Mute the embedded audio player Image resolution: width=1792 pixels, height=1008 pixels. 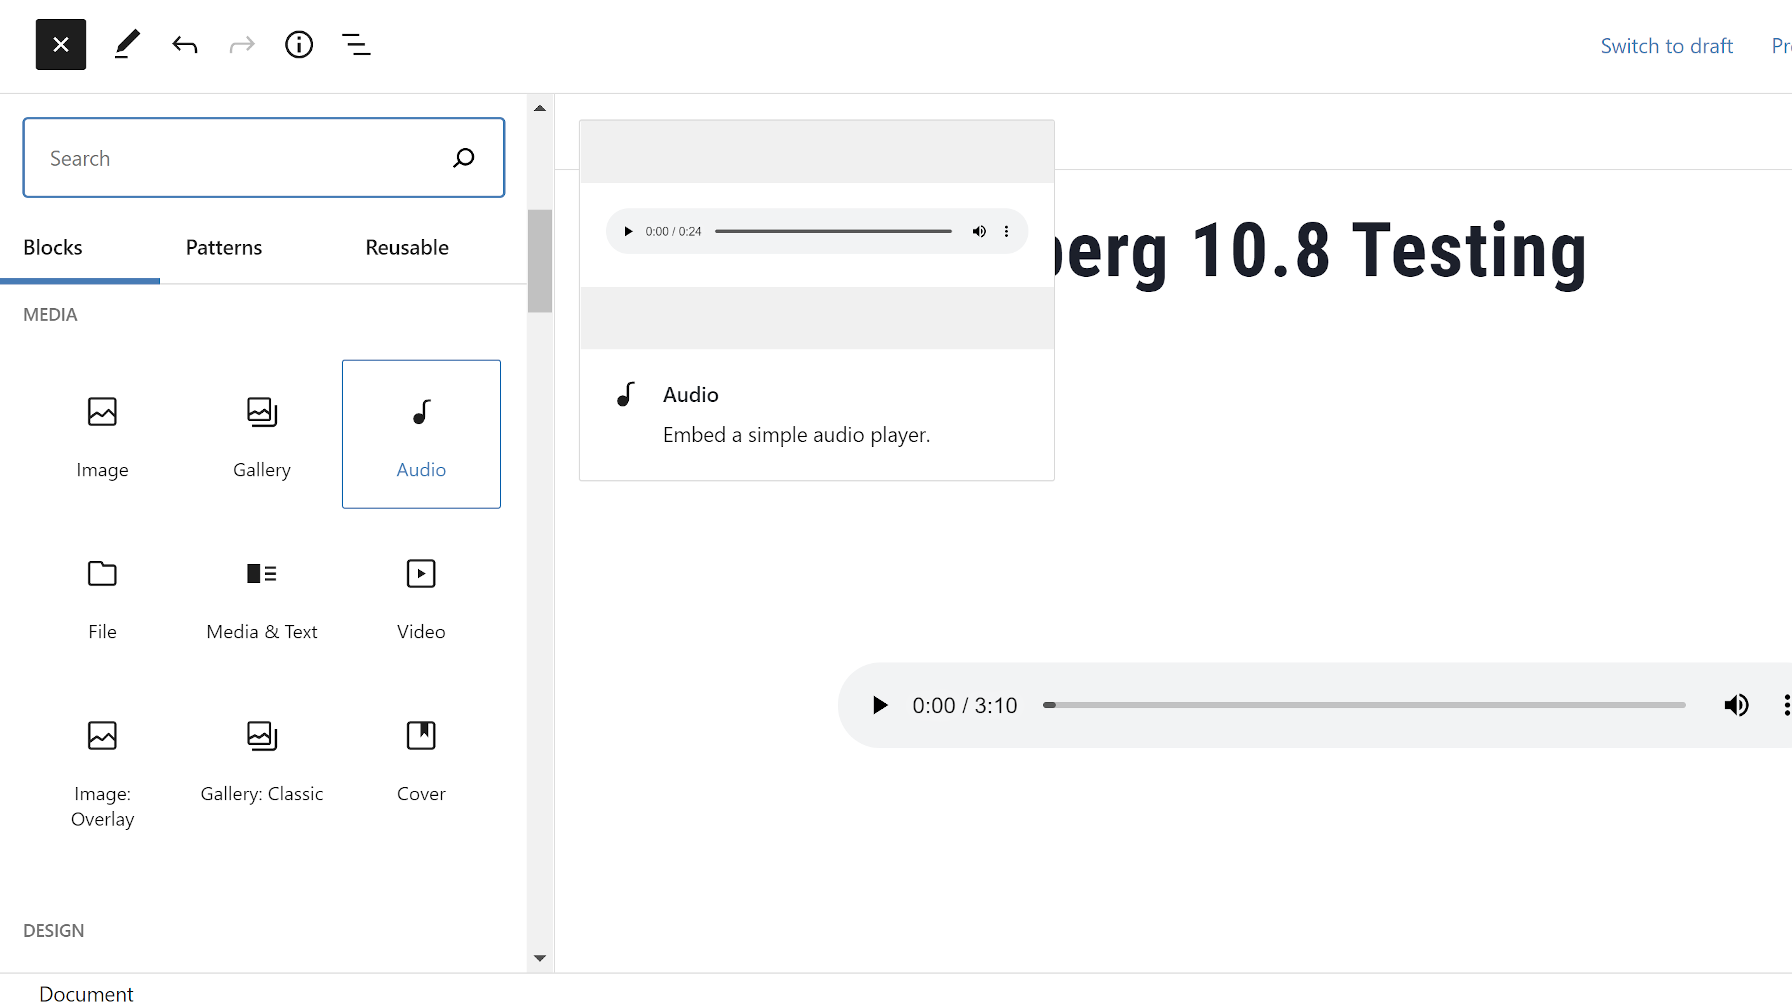(1737, 705)
